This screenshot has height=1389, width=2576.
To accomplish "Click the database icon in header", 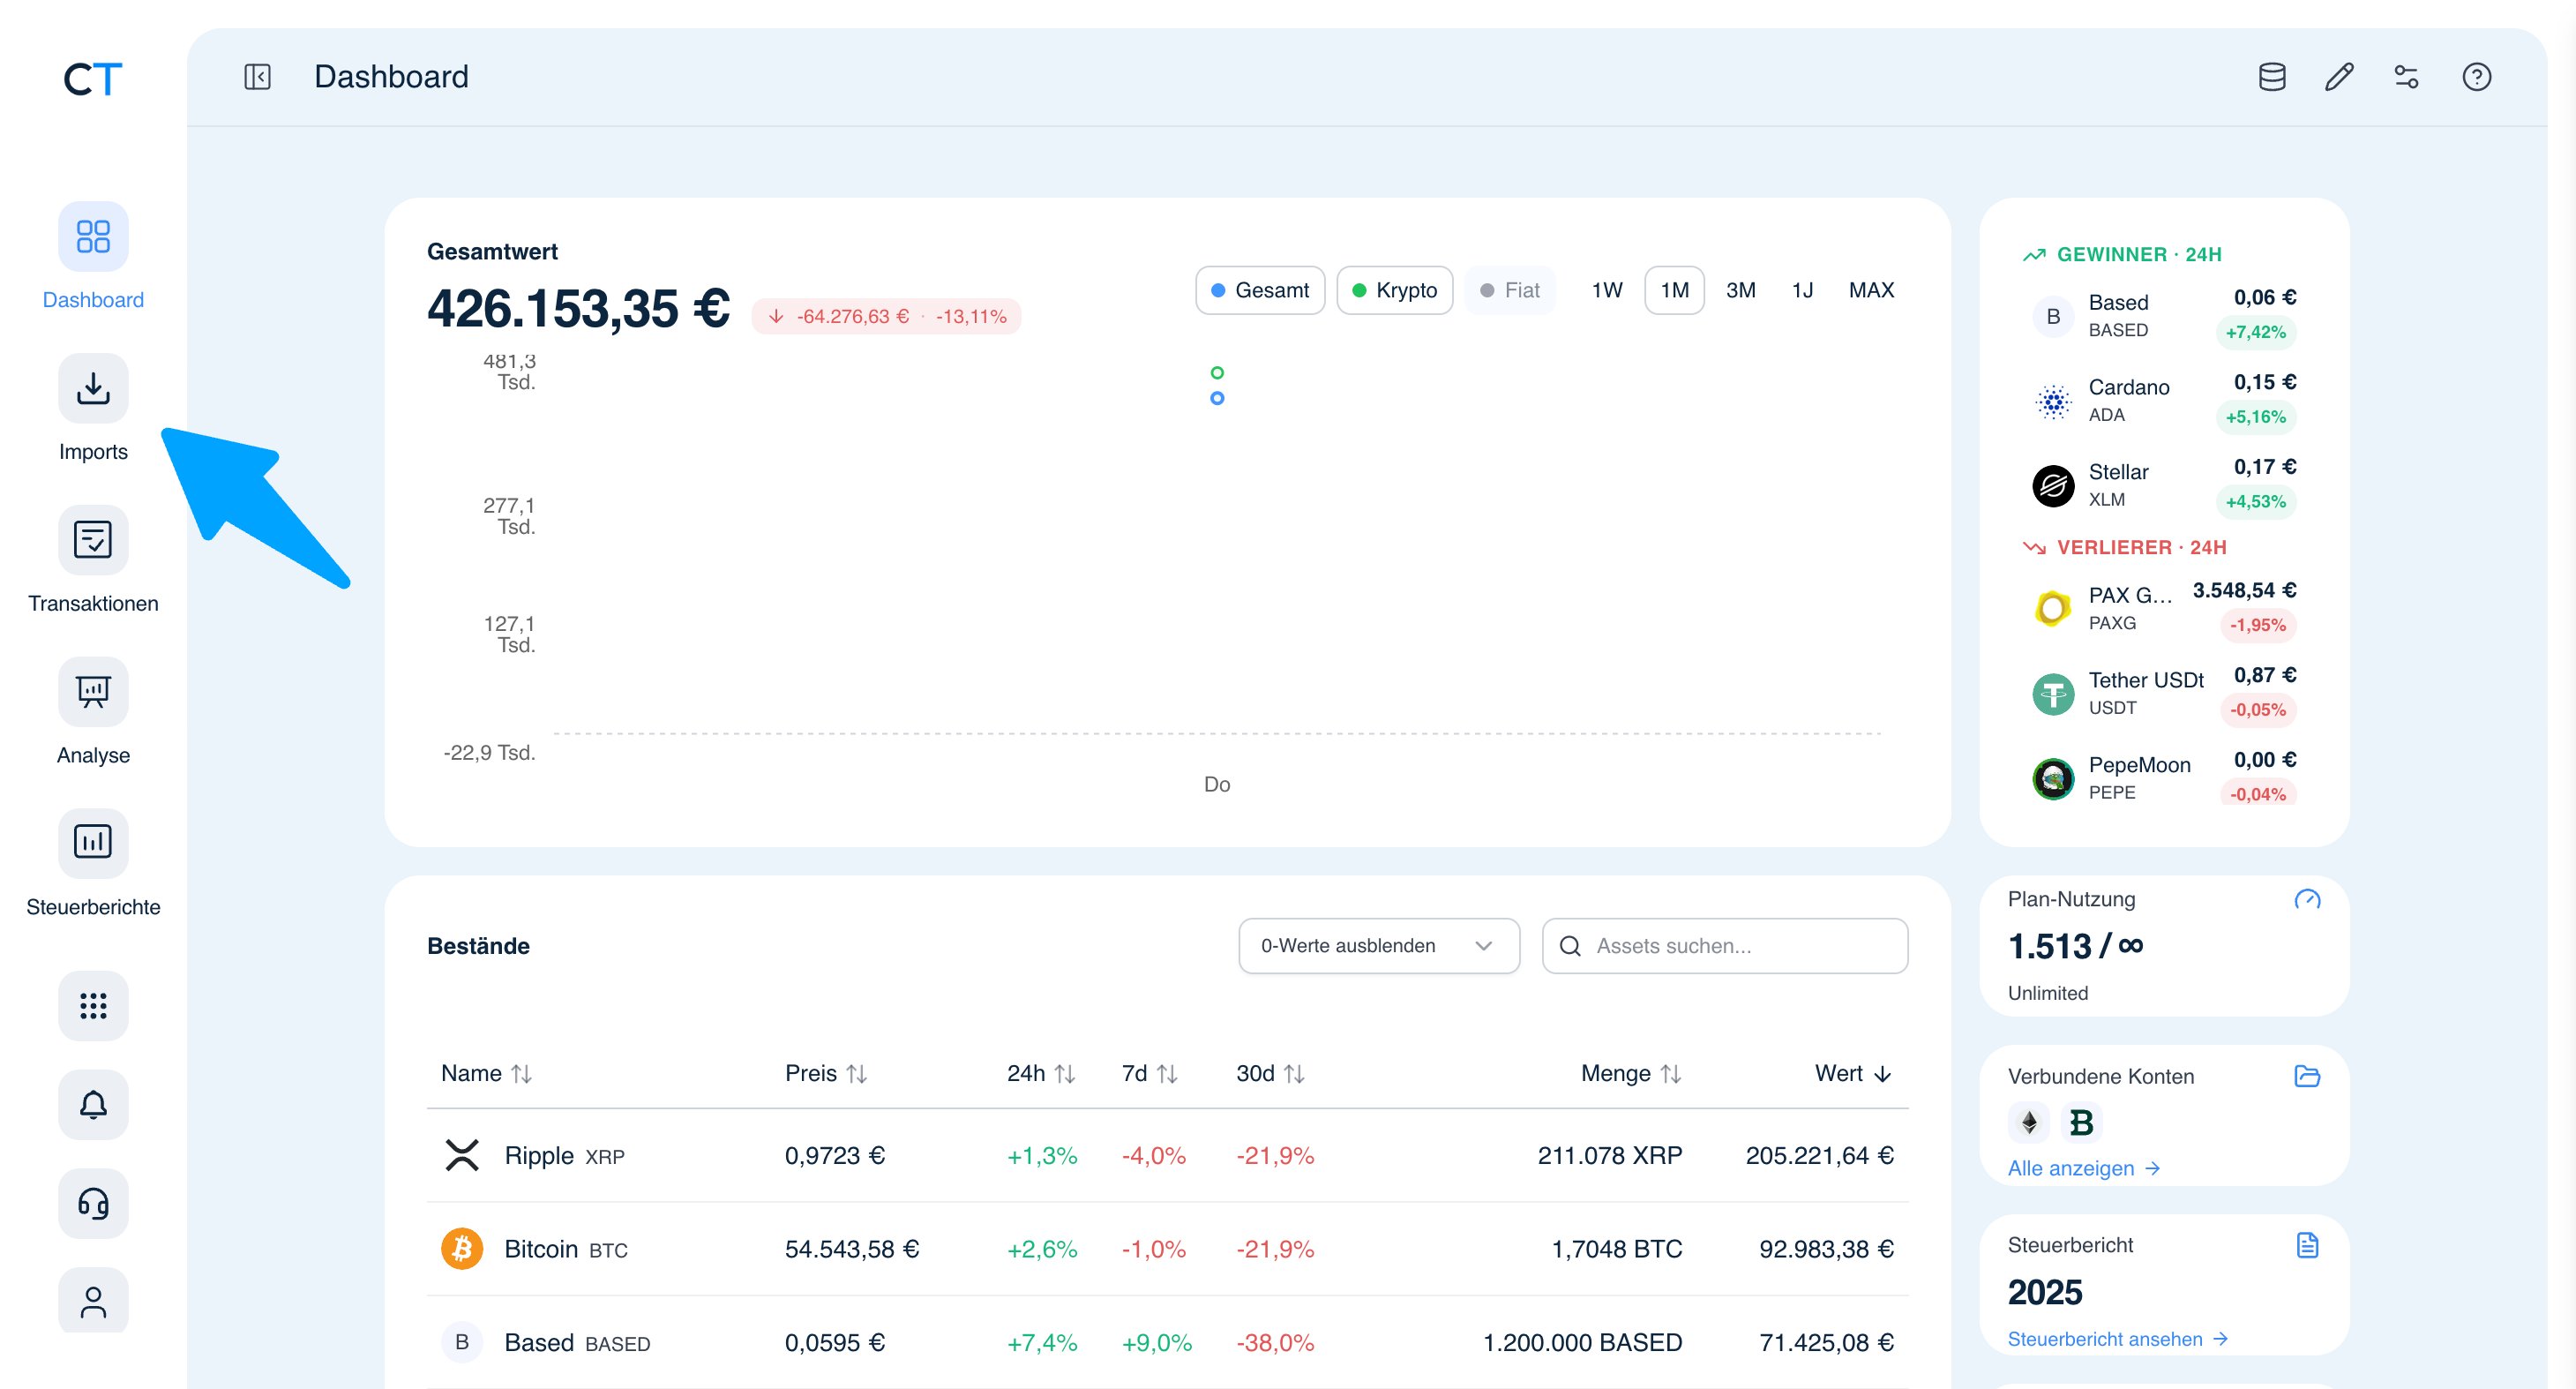I will click(2272, 77).
